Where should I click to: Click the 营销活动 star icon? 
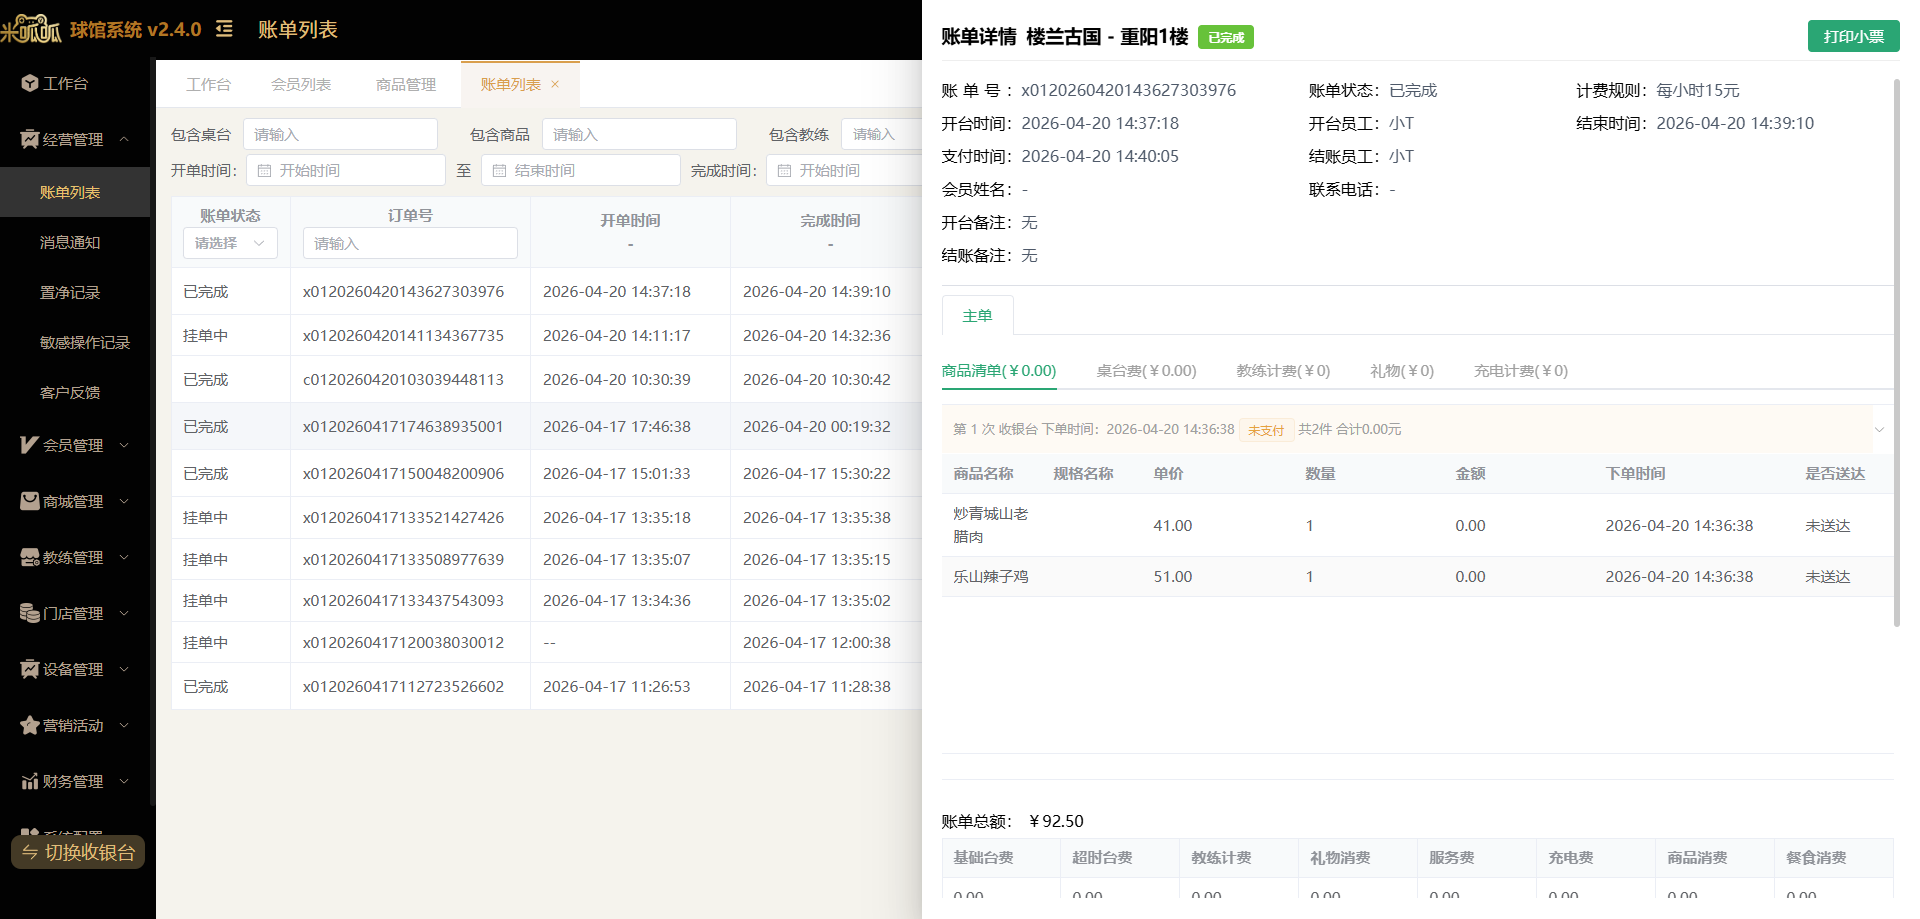29,725
